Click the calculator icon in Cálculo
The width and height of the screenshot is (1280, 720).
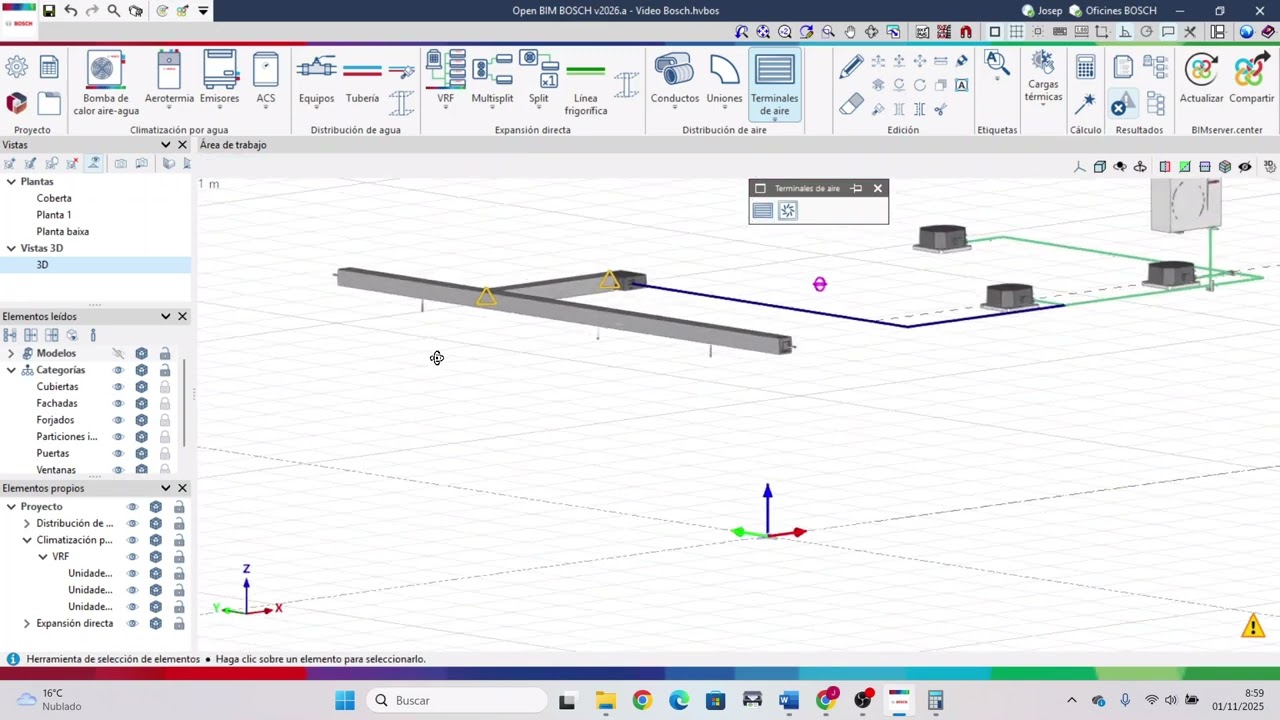tap(1085, 68)
